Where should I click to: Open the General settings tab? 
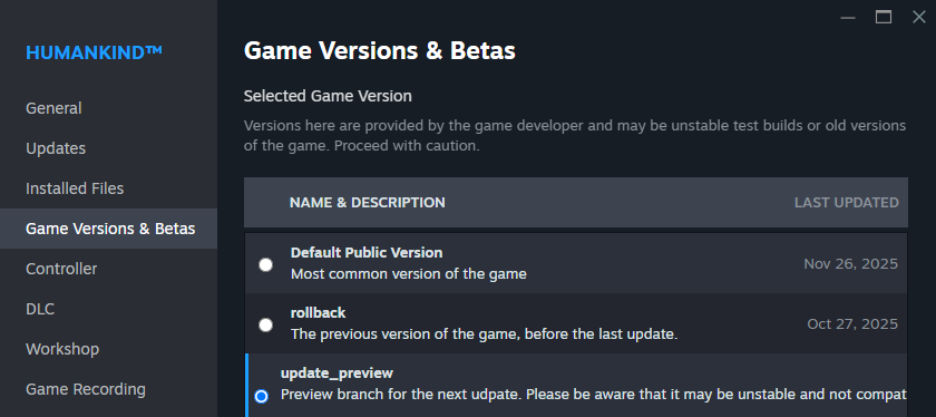tap(54, 108)
